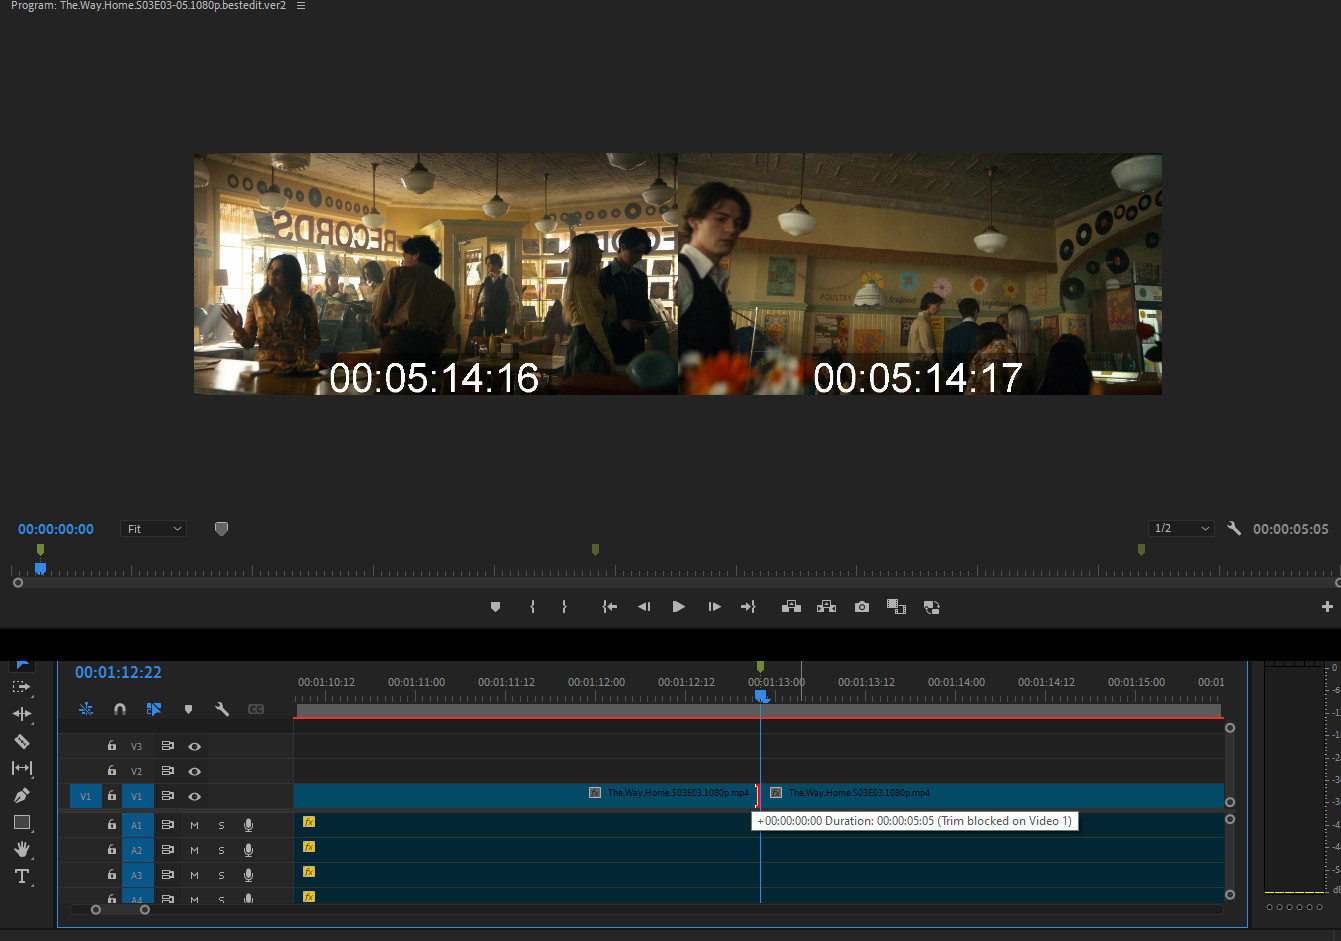Click the fx badge on A1 clip
Image resolution: width=1341 pixels, height=941 pixels.
pyautogui.click(x=309, y=822)
